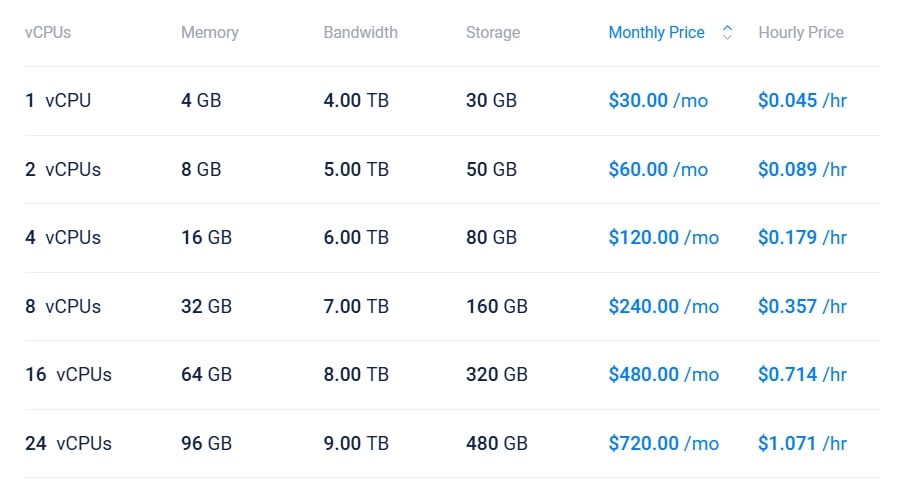Select the 16 vCPUs plan row

click(68, 375)
